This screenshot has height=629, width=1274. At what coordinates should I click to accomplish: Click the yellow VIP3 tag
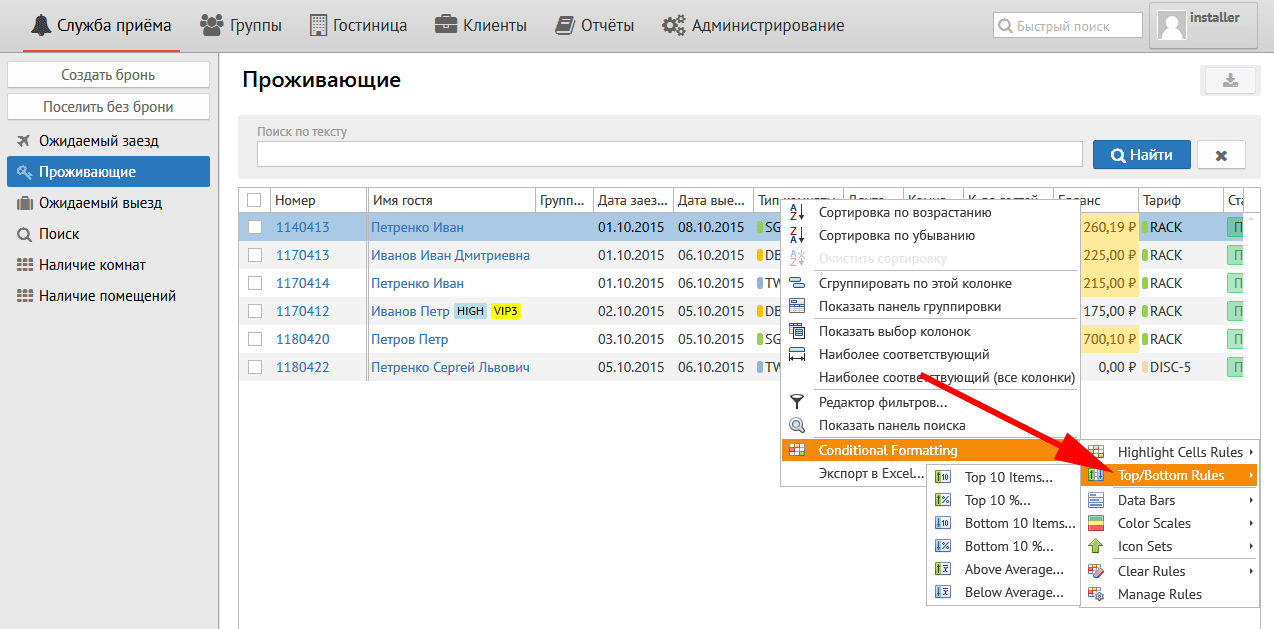tap(506, 311)
